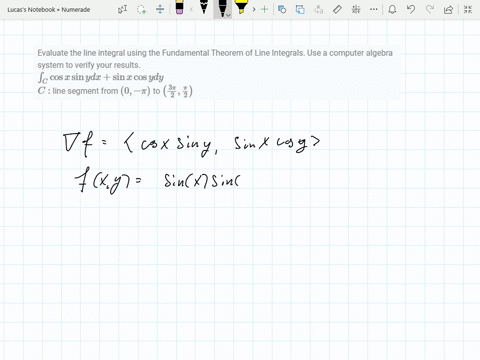Viewport: 480px width, 360px height.
Task: Click the Lucas's Notebook » Numerade title
Action: [49, 10]
